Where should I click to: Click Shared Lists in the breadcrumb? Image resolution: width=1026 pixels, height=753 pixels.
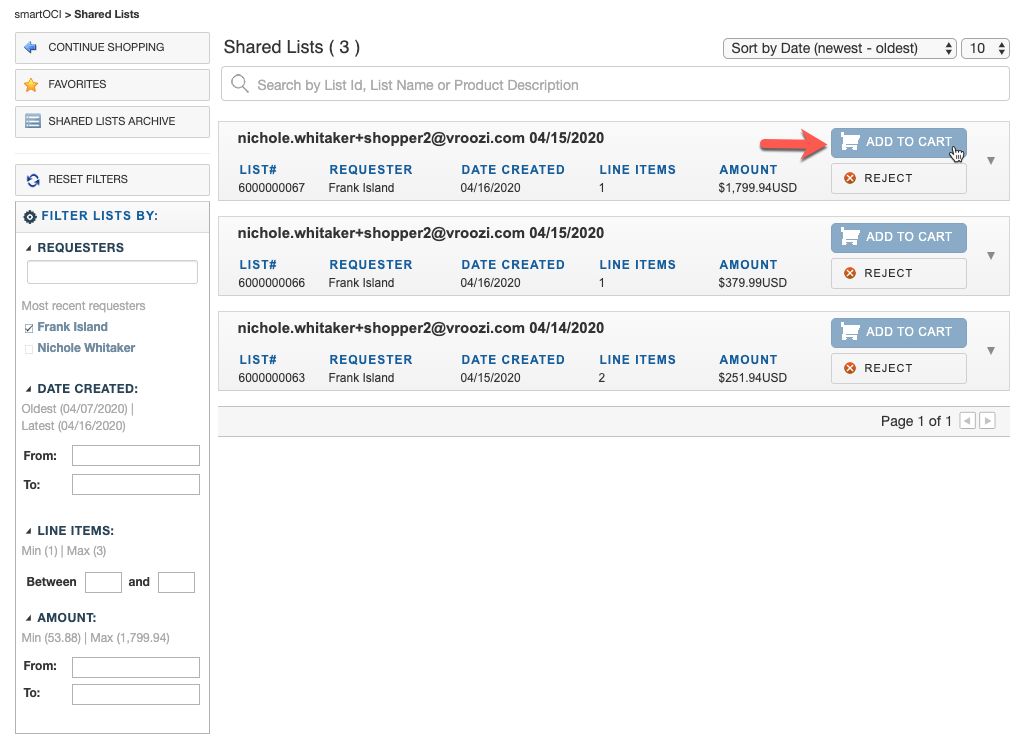[x=107, y=14]
